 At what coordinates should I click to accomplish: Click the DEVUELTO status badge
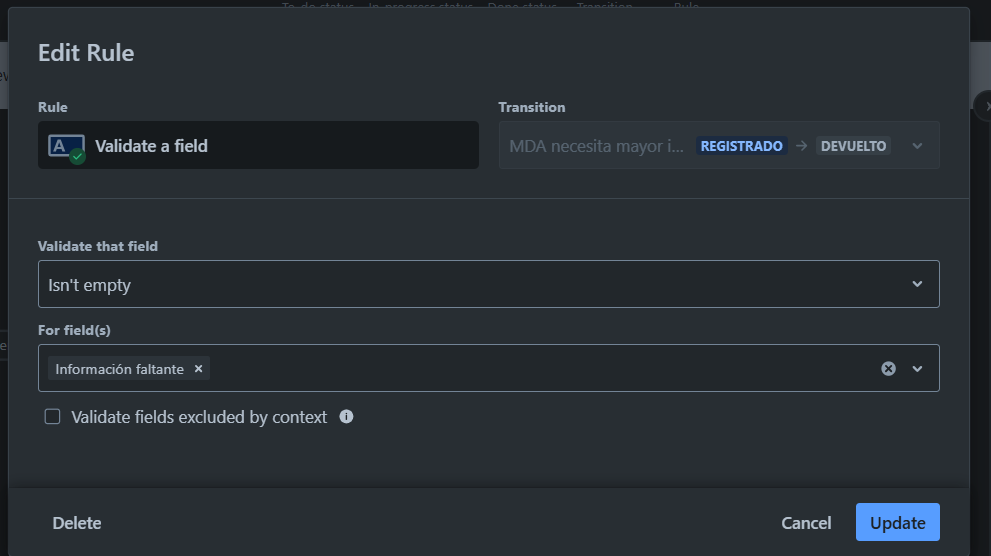(x=853, y=146)
